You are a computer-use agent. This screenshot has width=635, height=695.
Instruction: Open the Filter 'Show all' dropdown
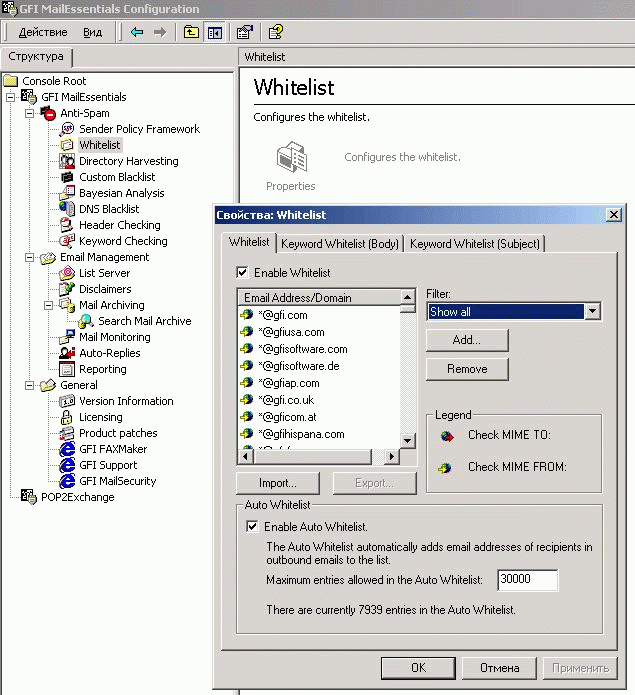pyautogui.click(x=592, y=312)
